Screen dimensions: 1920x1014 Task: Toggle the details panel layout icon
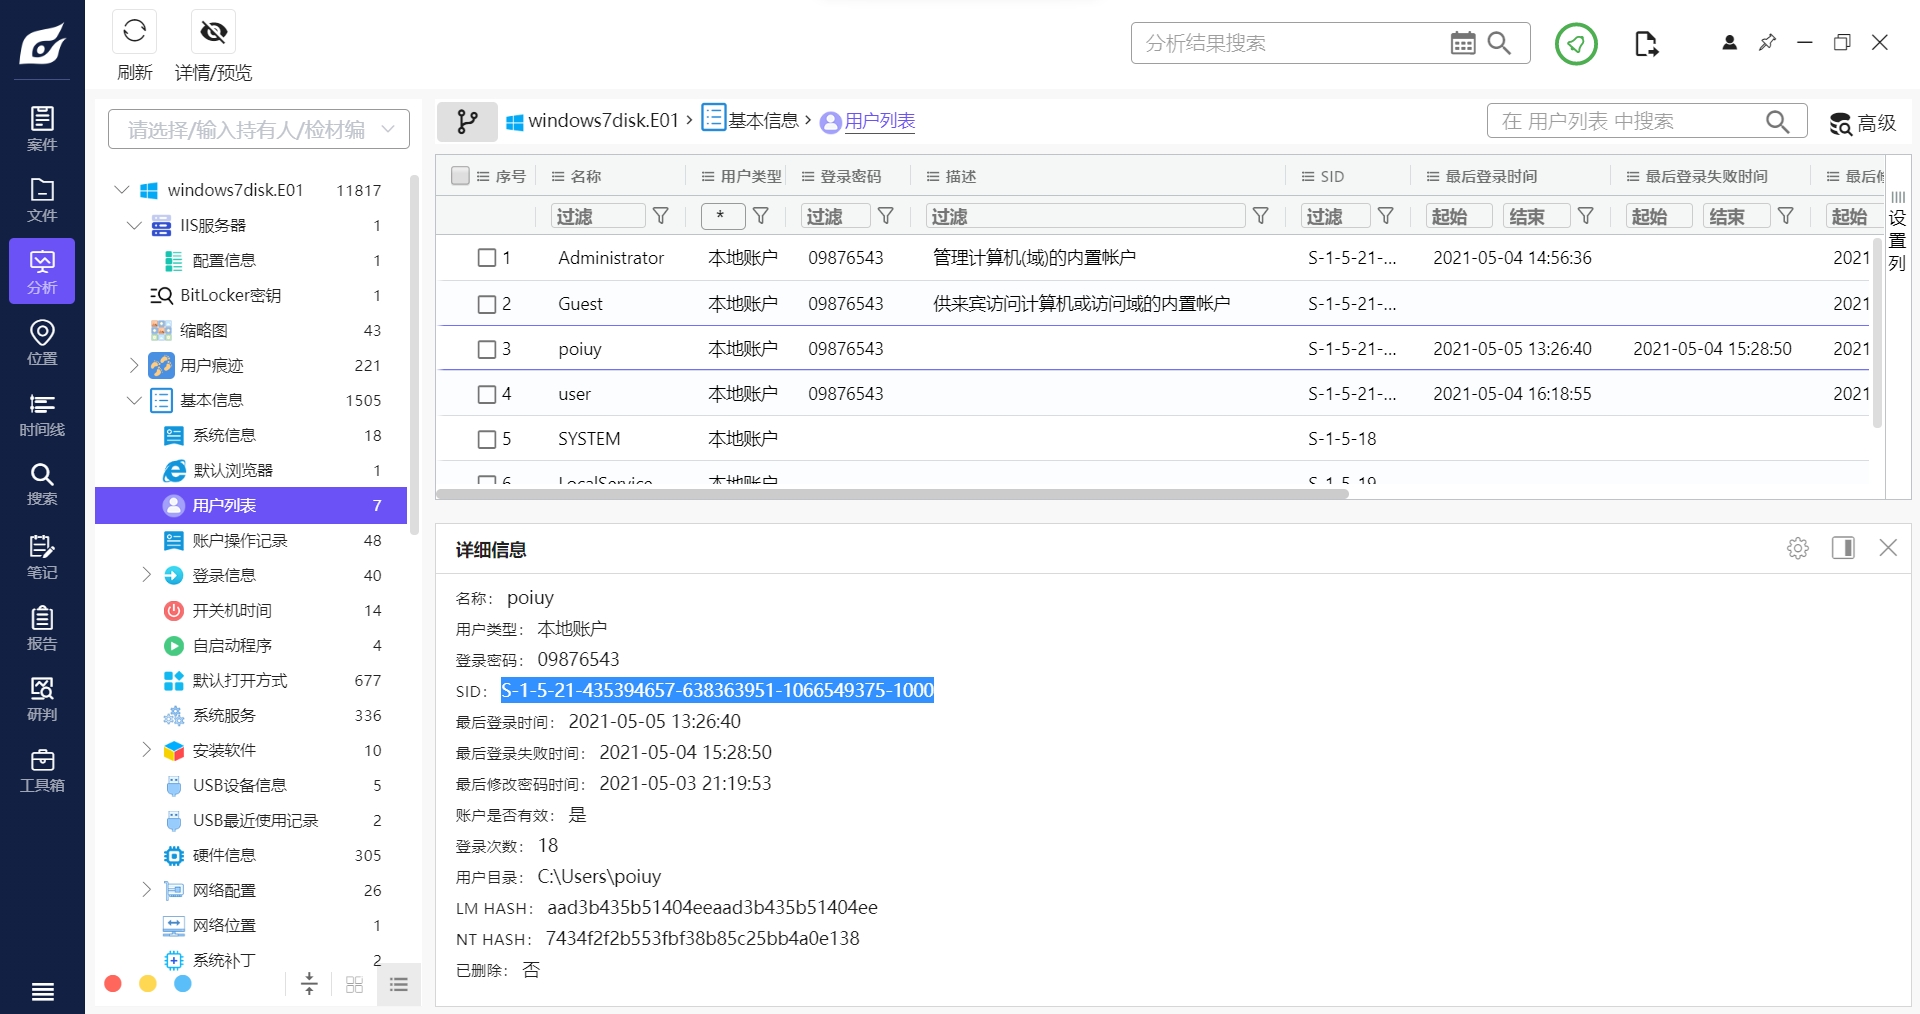click(1843, 548)
